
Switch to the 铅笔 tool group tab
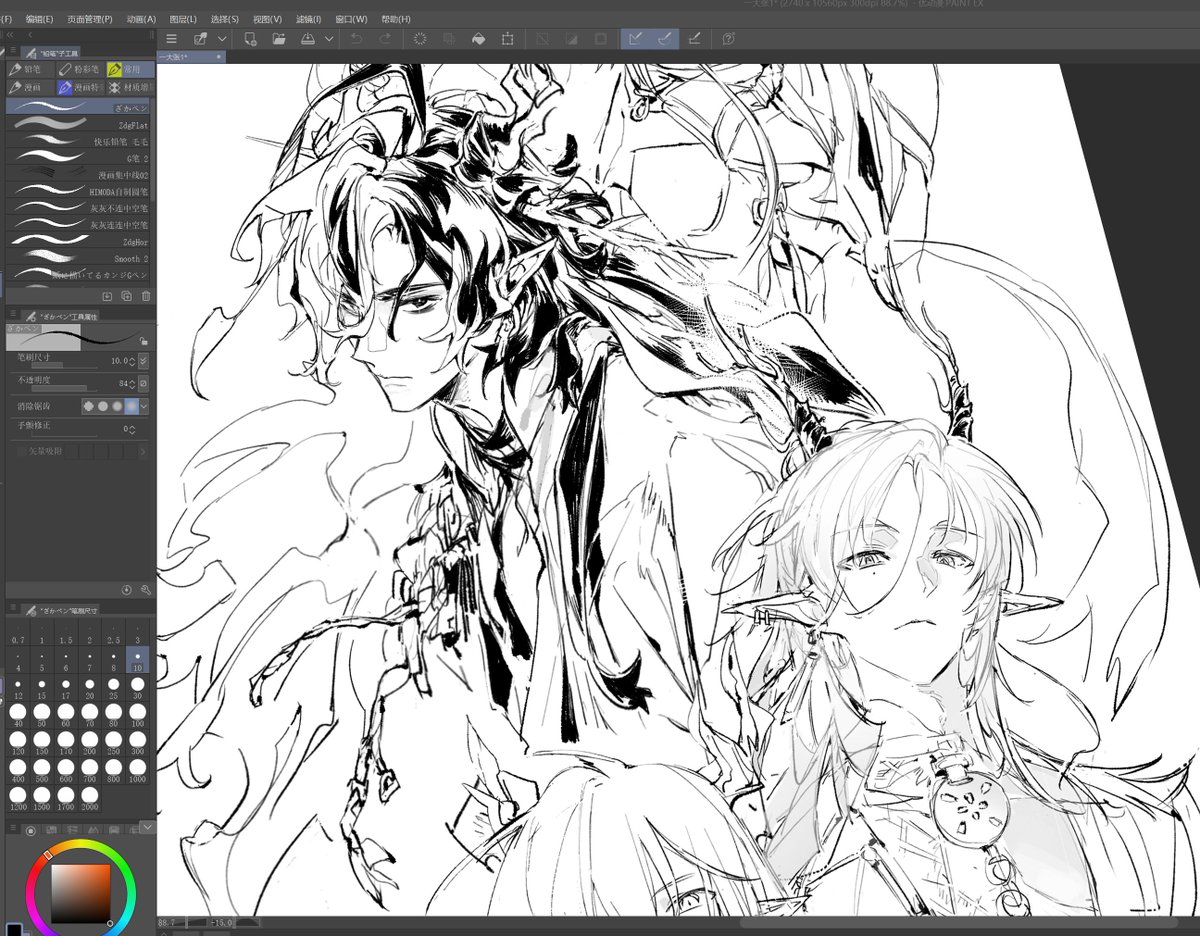29,69
